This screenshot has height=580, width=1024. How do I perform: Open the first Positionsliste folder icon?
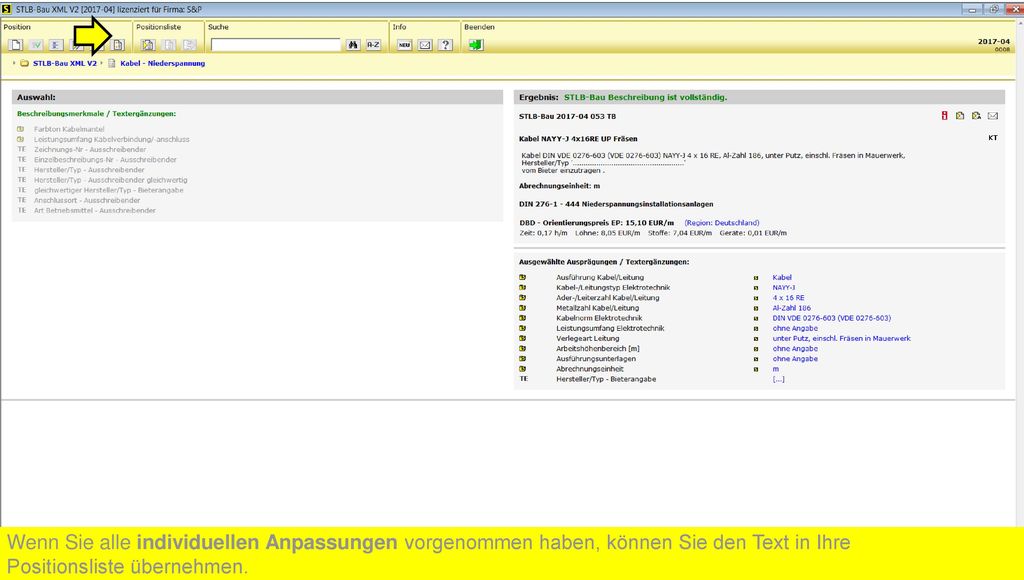tap(148, 45)
